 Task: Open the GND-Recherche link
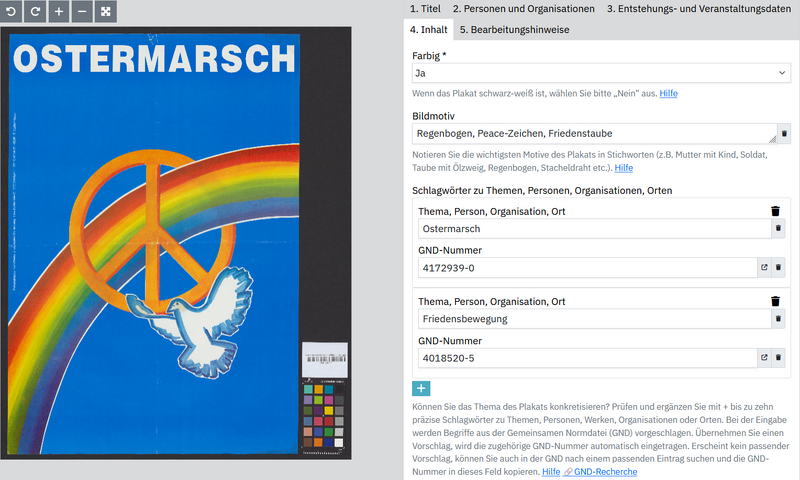[601, 472]
